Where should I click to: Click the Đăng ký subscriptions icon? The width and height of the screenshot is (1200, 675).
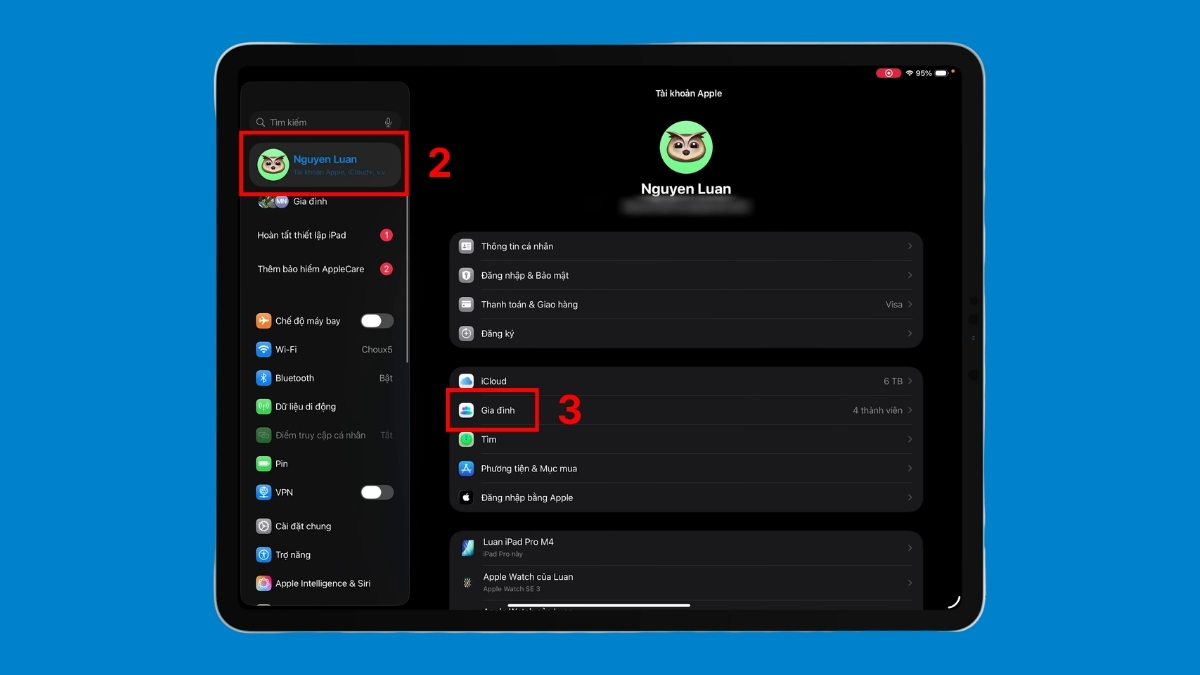pyautogui.click(x=466, y=333)
